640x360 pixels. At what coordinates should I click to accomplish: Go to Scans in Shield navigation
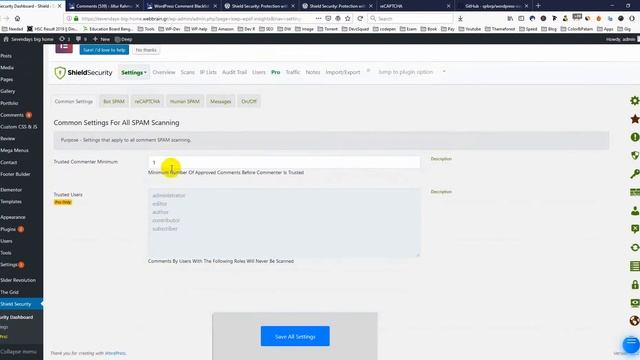click(187, 72)
